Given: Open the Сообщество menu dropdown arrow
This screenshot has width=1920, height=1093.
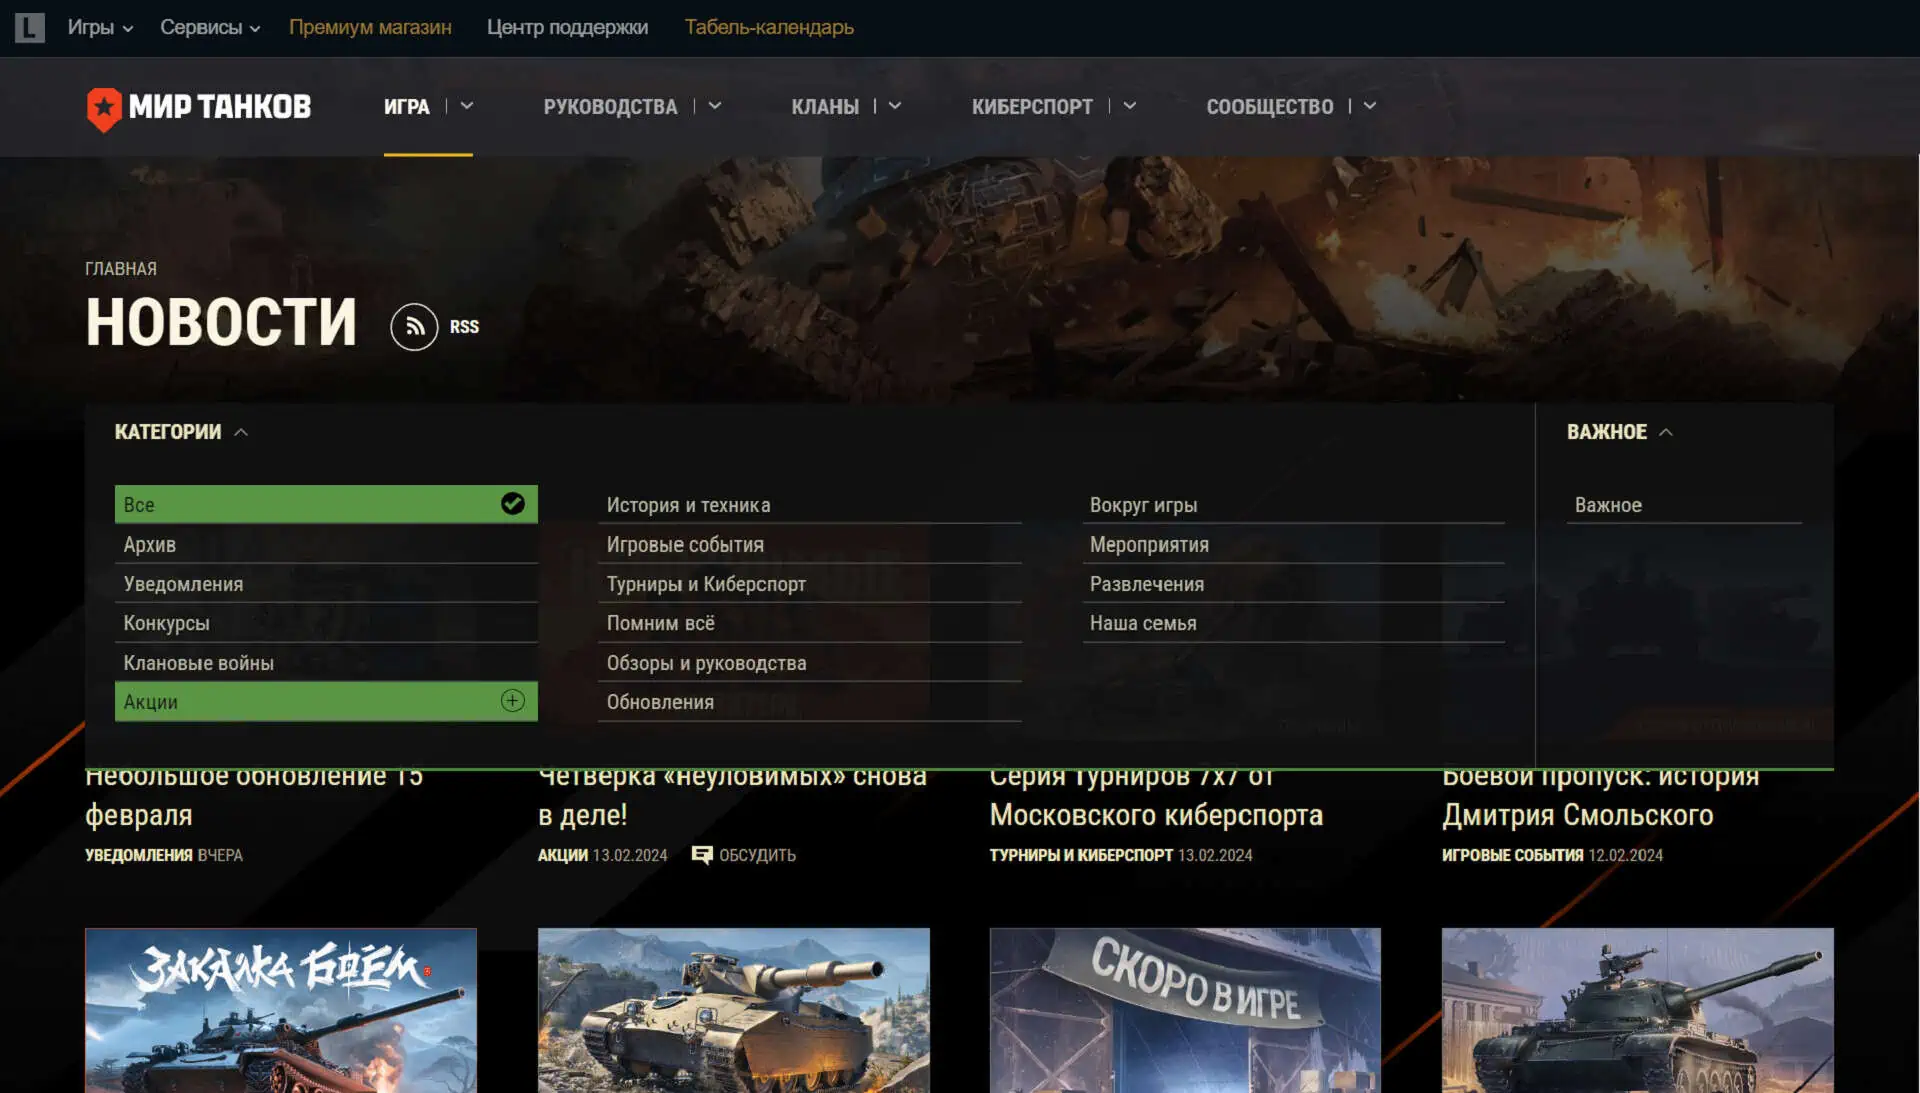Looking at the screenshot, I should (x=1370, y=106).
